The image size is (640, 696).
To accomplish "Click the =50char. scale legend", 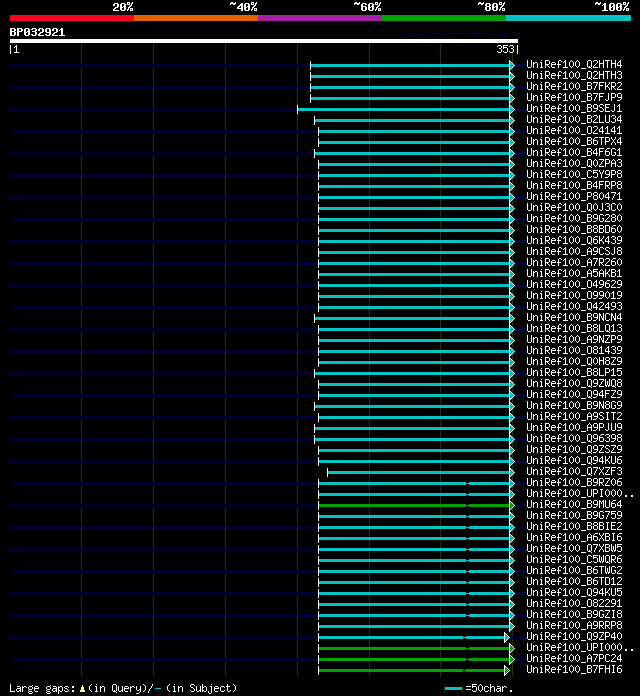I will (x=479, y=688).
